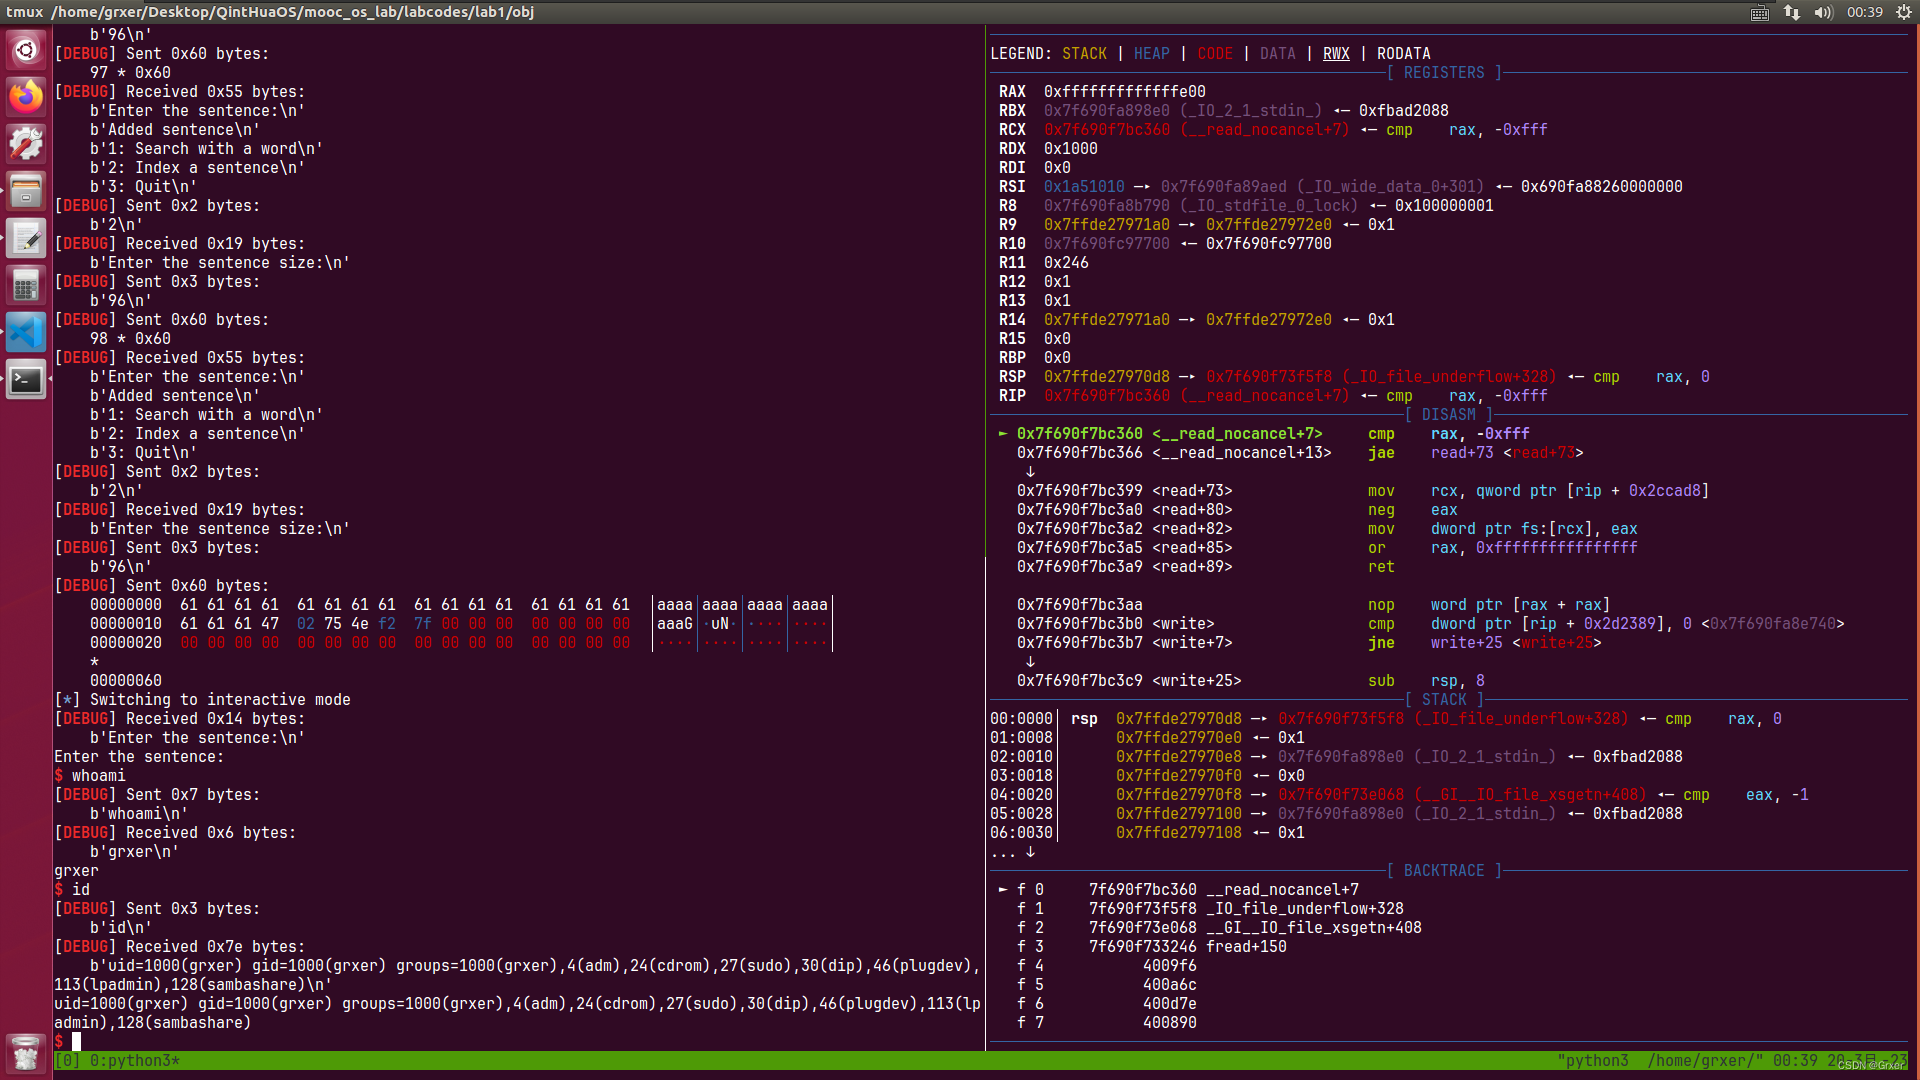
Task: Click the keyboard input indicator in the top panel
Action: click(x=1758, y=13)
